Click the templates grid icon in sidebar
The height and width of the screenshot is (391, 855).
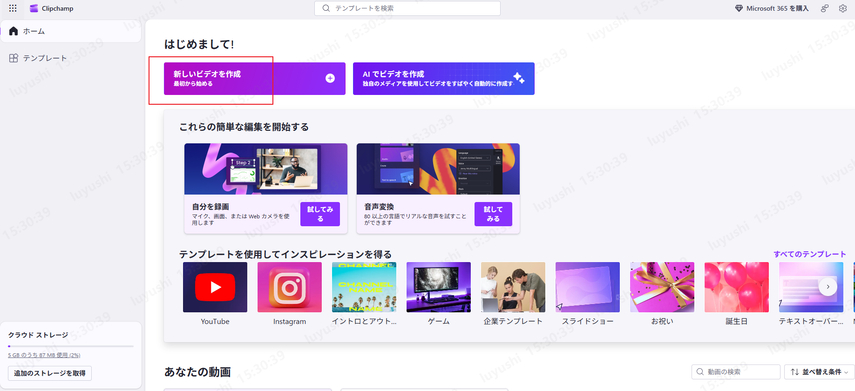tap(14, 58)
